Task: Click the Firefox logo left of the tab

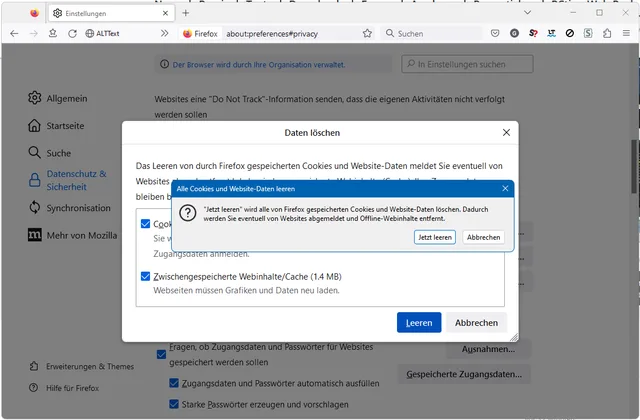Action: tap(34, 13)
